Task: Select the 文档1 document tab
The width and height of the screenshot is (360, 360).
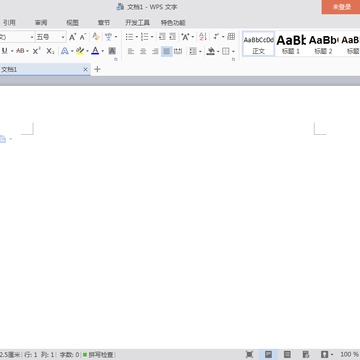Action: (x=45, y=69)
